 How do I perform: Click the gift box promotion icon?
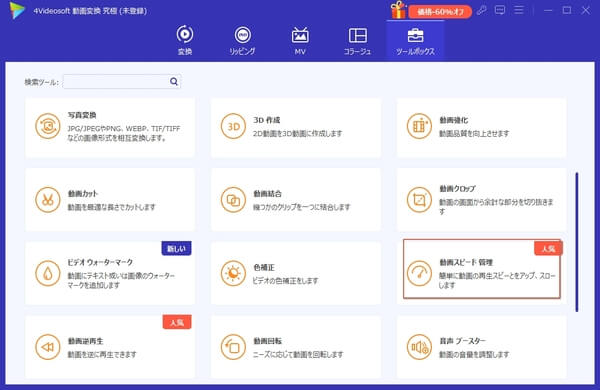[398, 10]
